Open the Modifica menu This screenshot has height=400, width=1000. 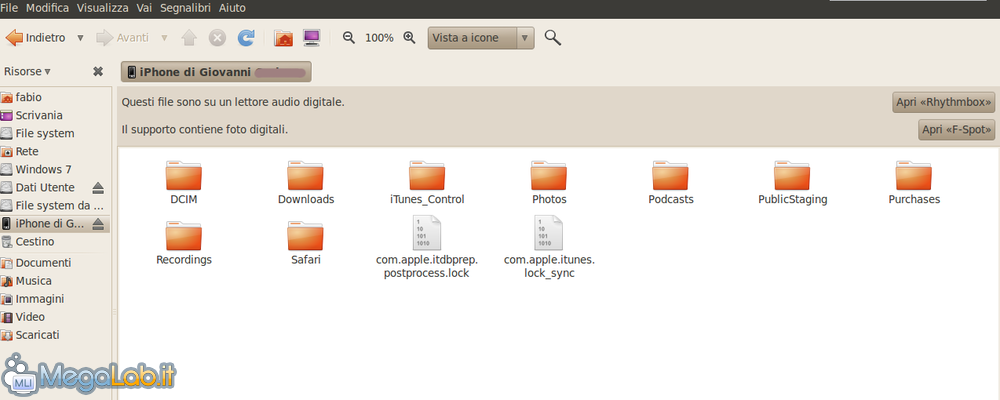(48, 8)
